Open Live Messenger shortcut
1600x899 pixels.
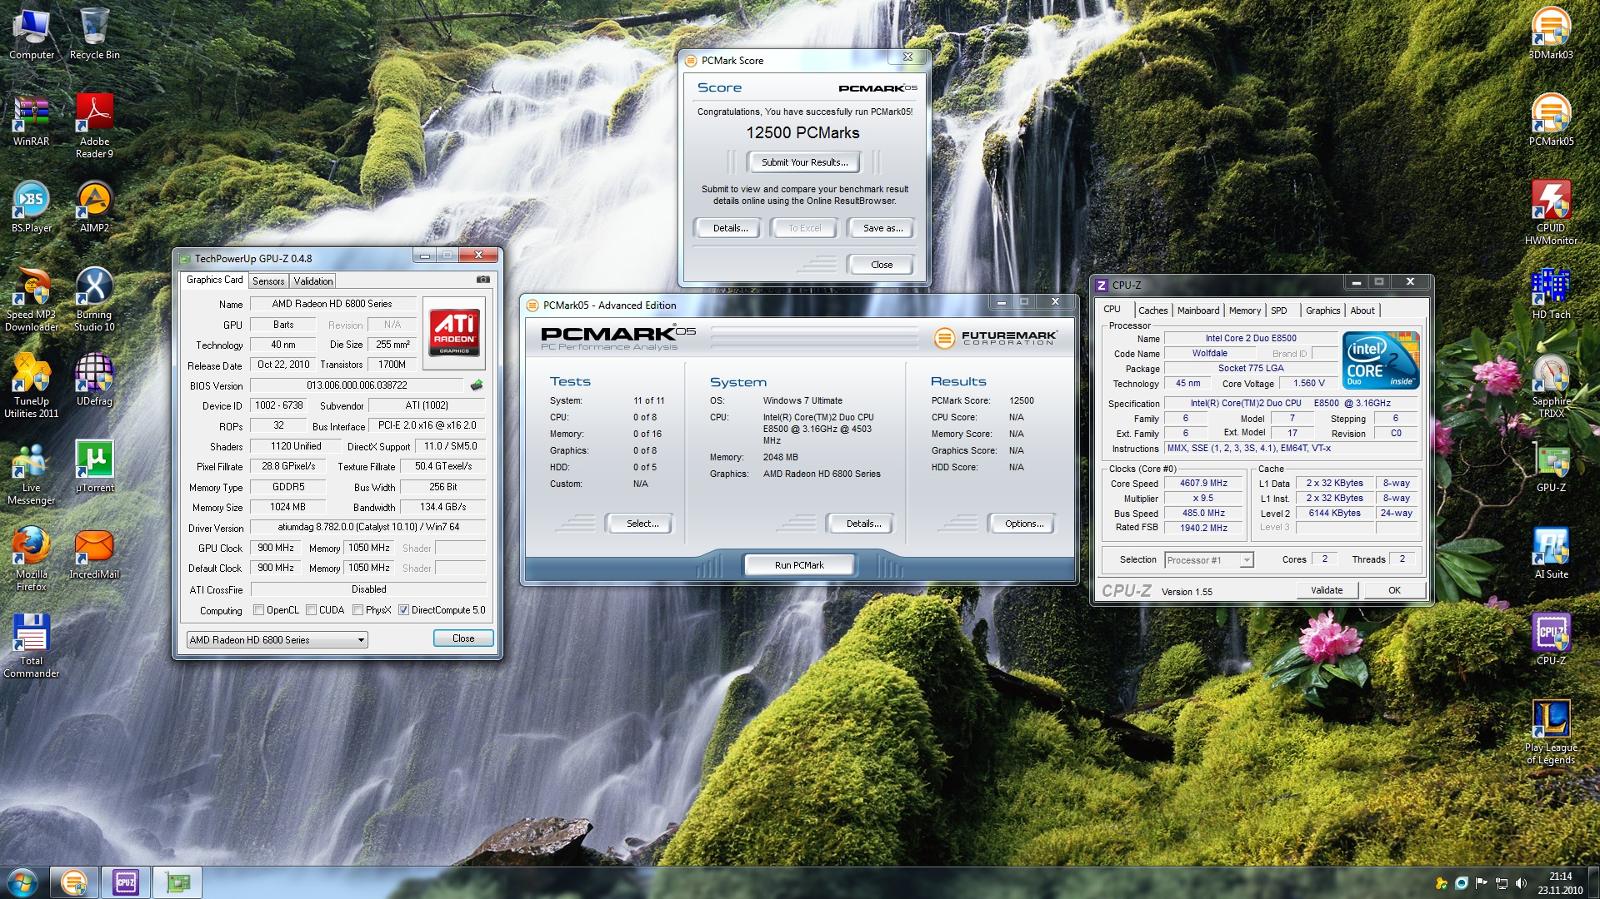31,472
